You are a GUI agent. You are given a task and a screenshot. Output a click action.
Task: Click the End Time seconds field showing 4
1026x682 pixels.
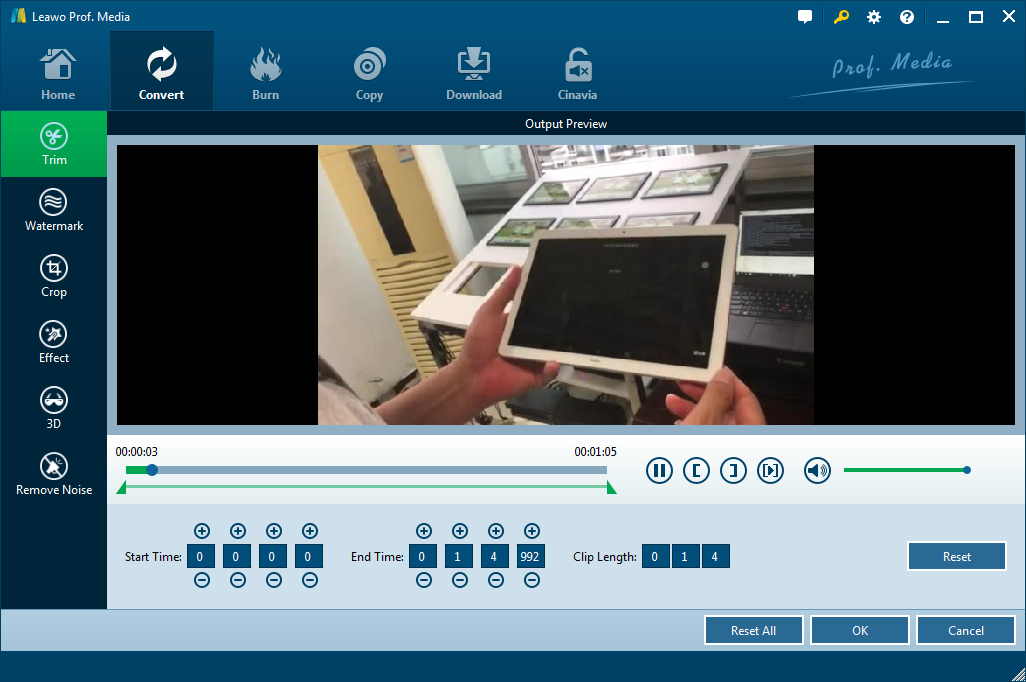(495, 556)
